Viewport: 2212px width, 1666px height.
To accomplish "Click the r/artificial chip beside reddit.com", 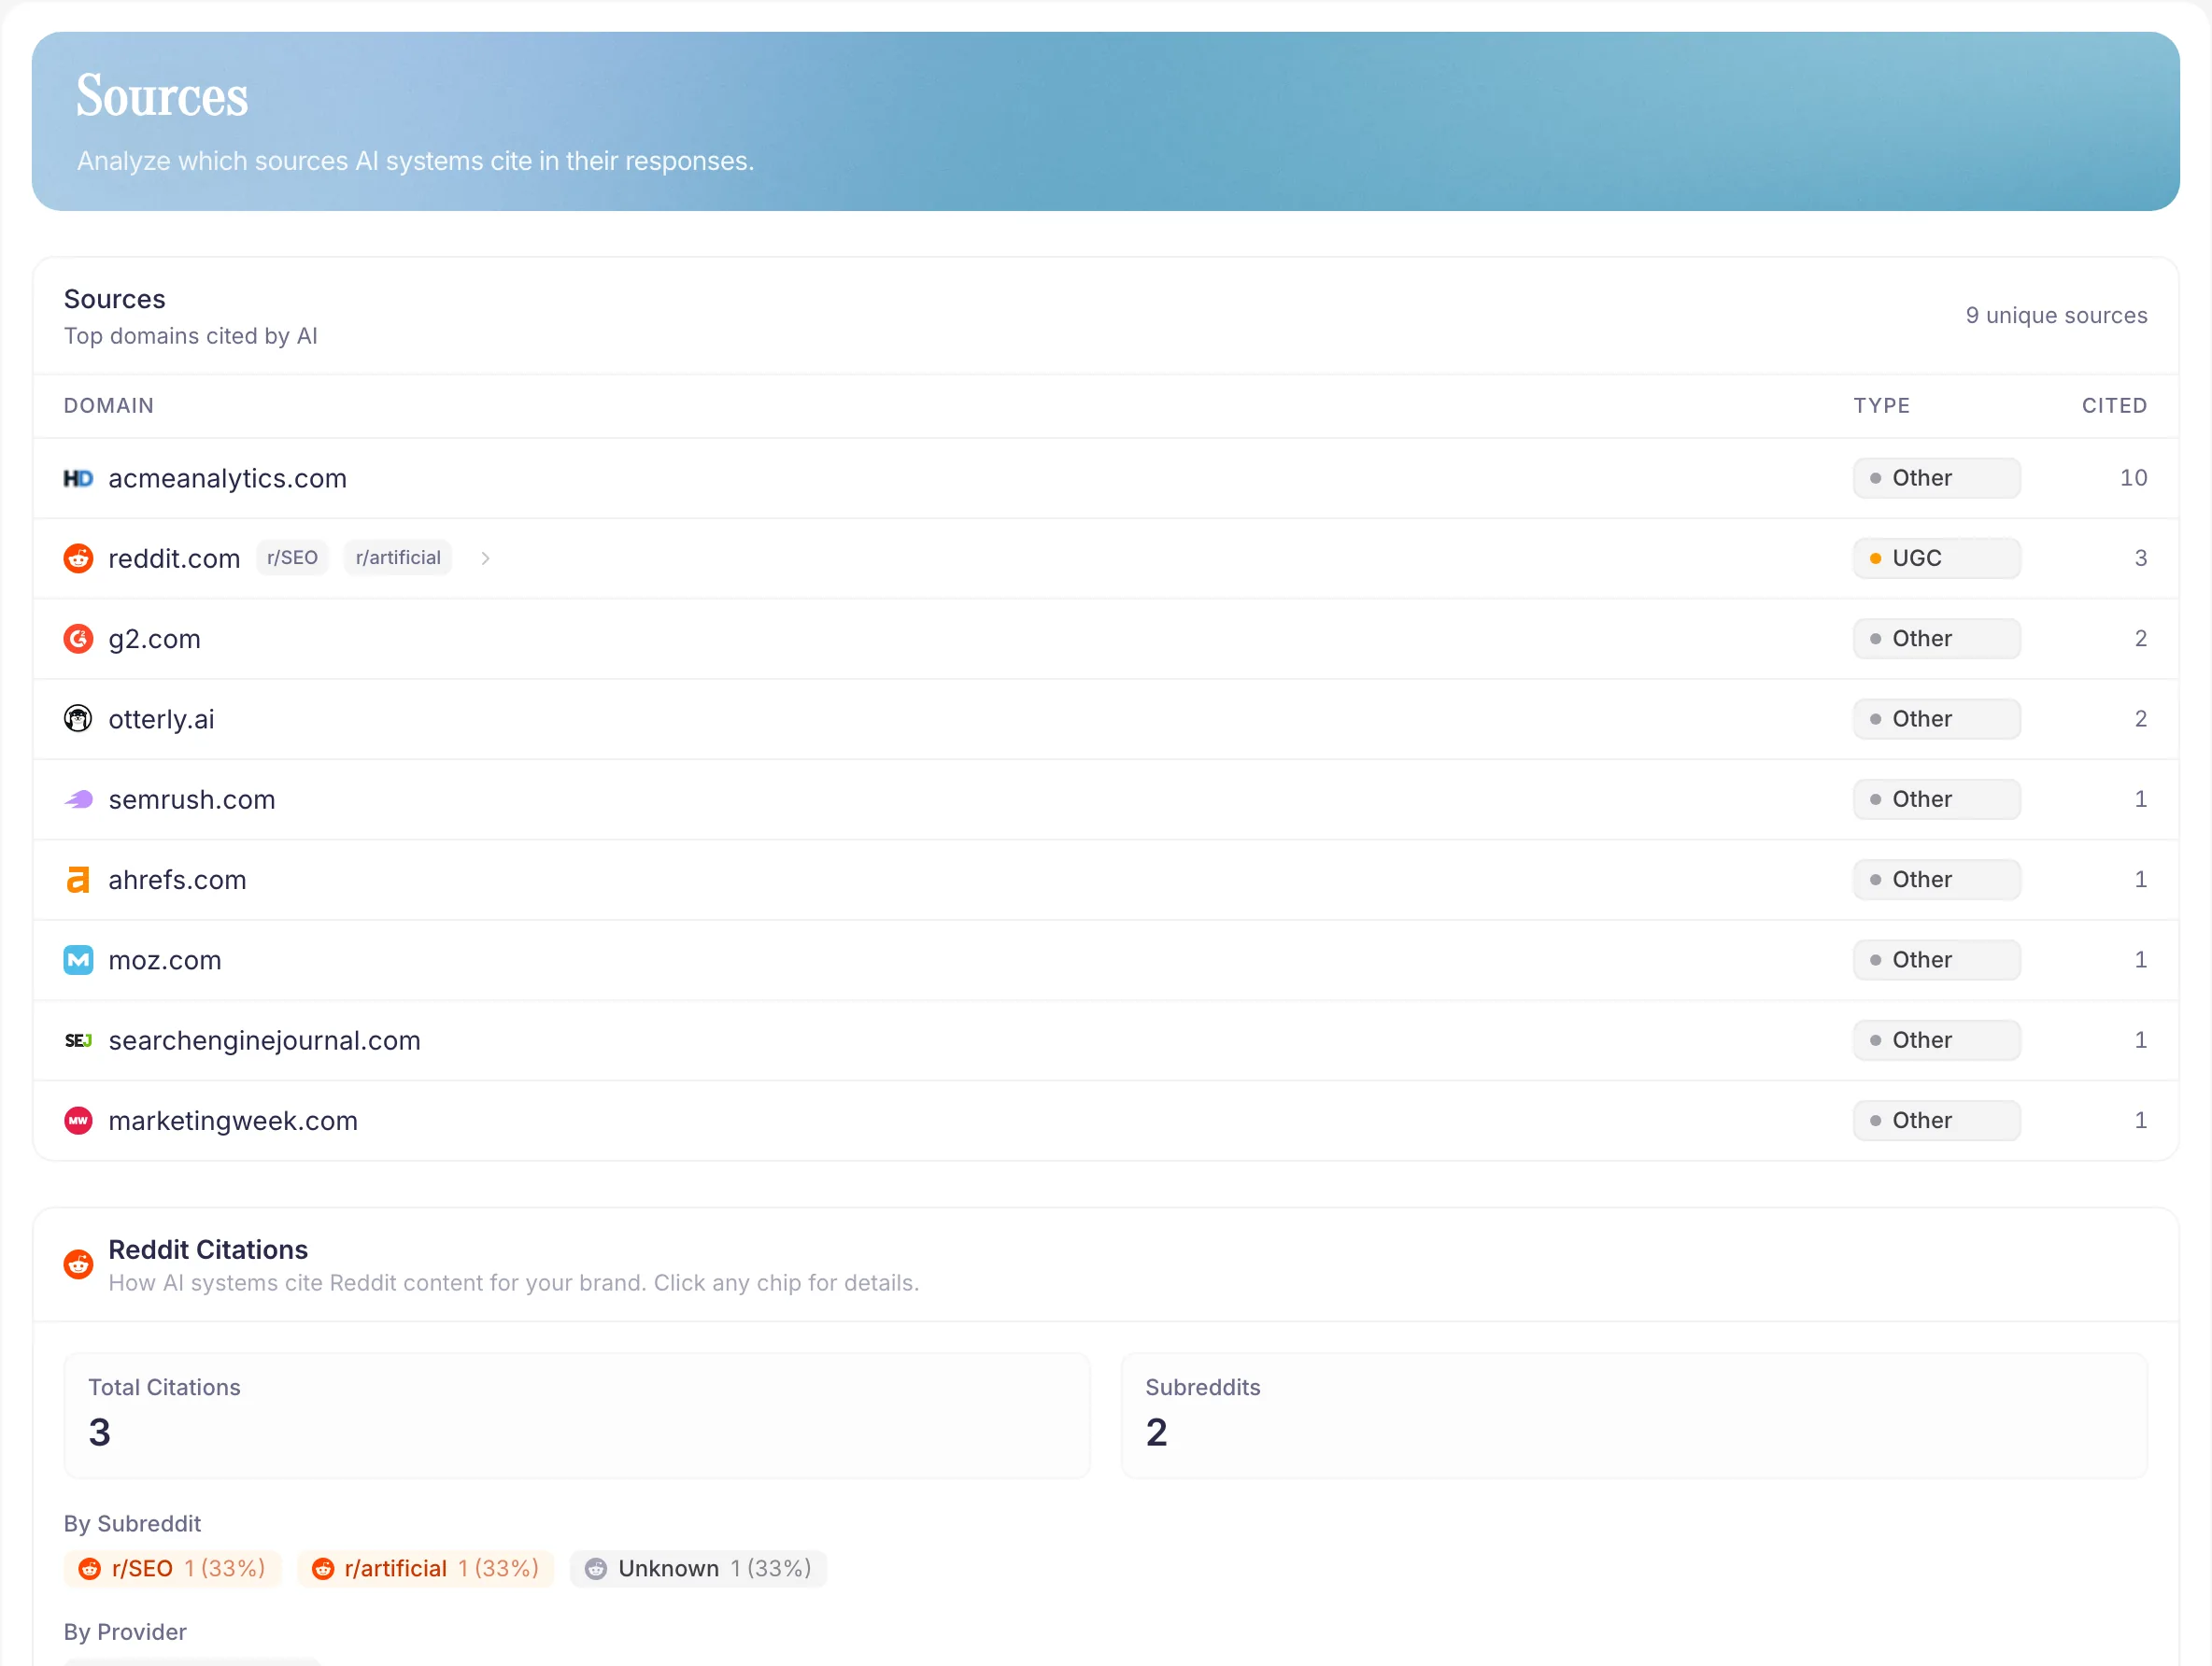I will point(396,557).
